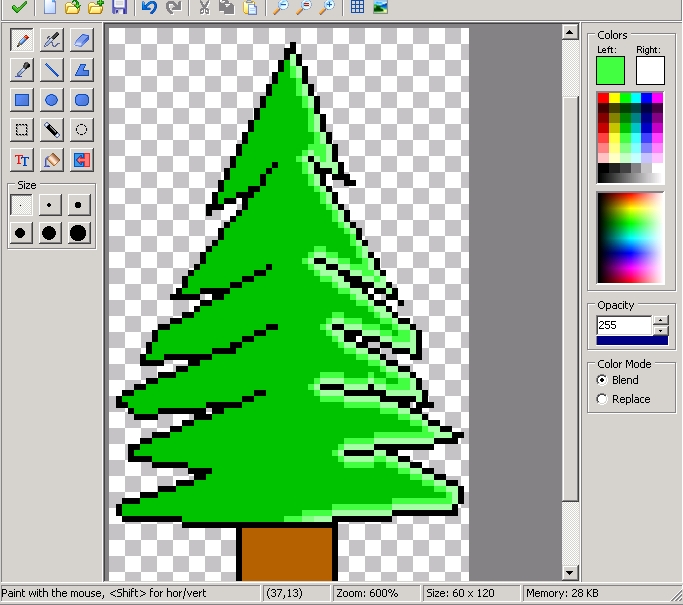Click the Left color green swatch
This screenshot has width=683, height=605.
coord(610,70)
